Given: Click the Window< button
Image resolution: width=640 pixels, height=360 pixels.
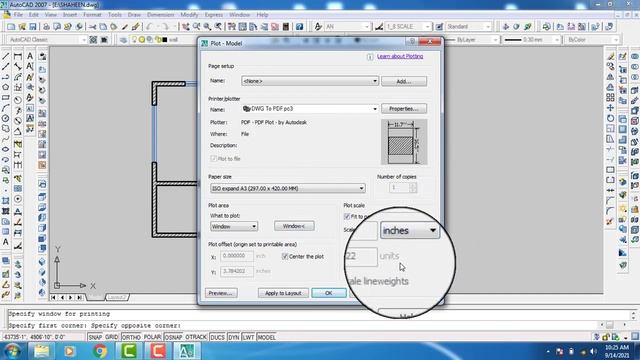Looking at the screenshot, I should 294,226.
